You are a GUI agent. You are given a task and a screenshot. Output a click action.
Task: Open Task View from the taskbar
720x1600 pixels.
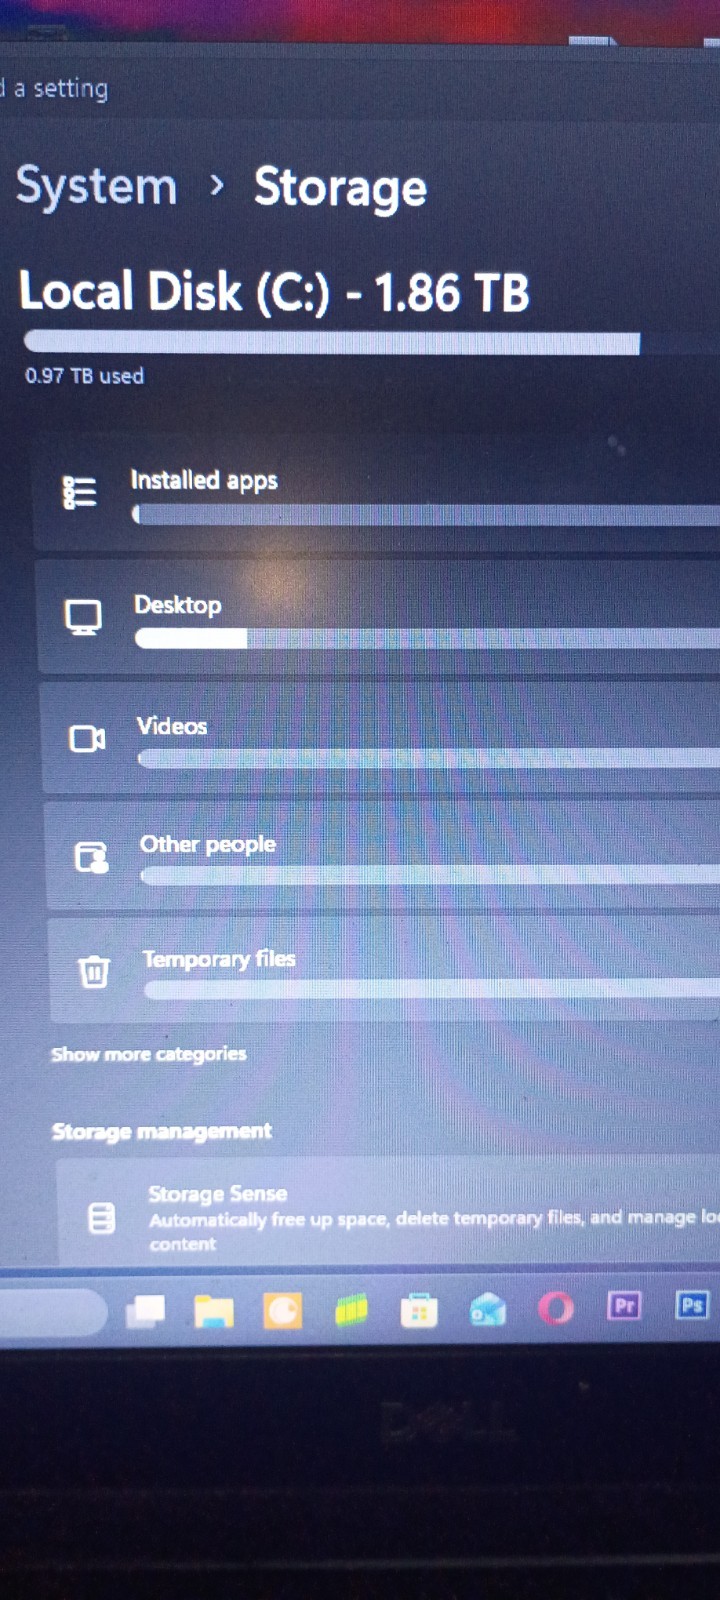[146, 1309]
